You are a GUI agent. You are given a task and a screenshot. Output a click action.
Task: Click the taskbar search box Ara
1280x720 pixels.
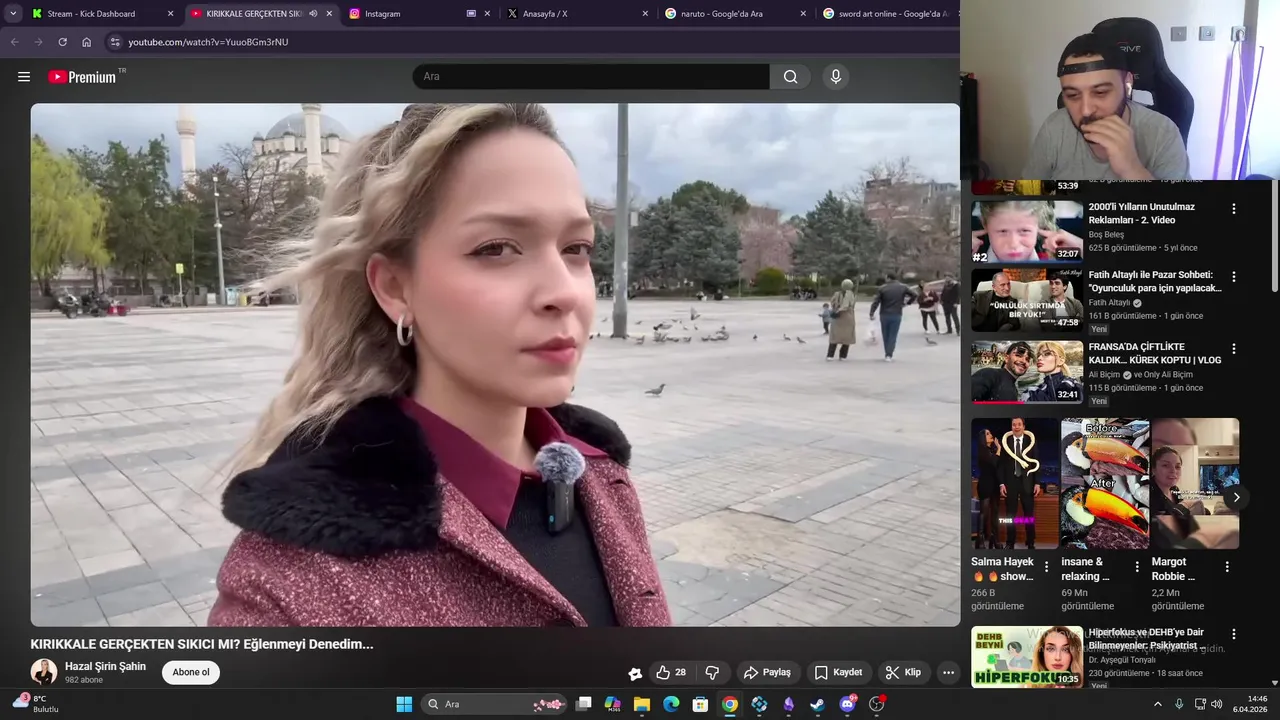point(495,704)
